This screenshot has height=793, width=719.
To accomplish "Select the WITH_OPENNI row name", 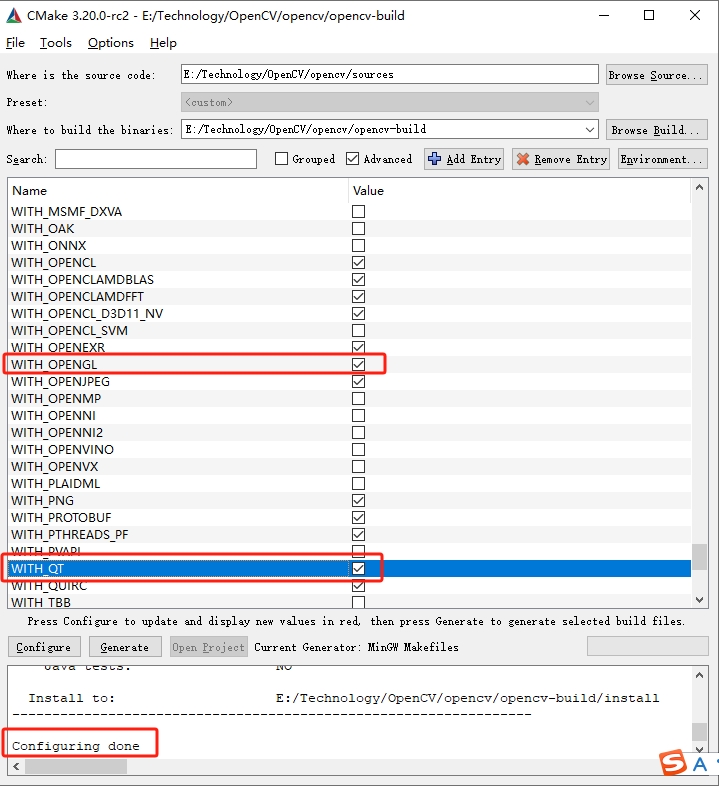I will (x=54, y=416).
